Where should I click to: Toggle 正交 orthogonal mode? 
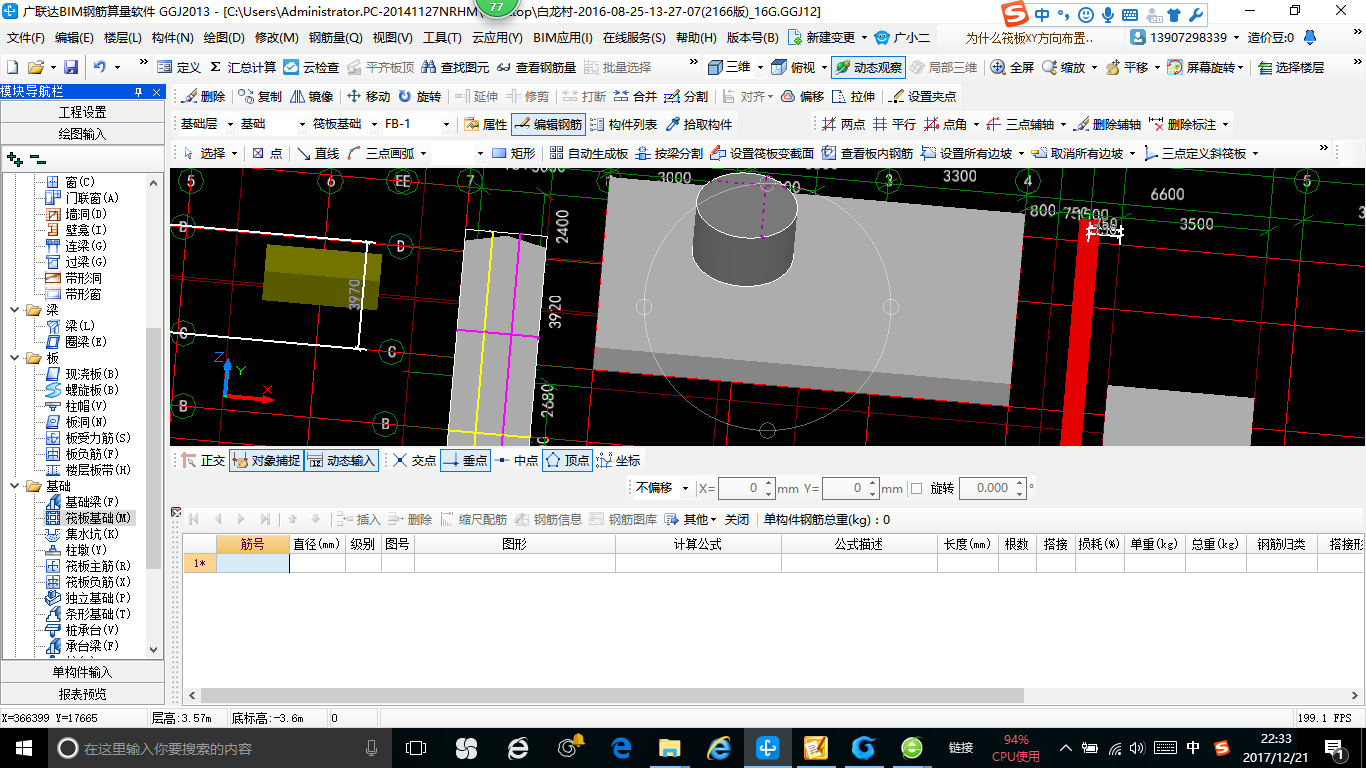(204, 460)
